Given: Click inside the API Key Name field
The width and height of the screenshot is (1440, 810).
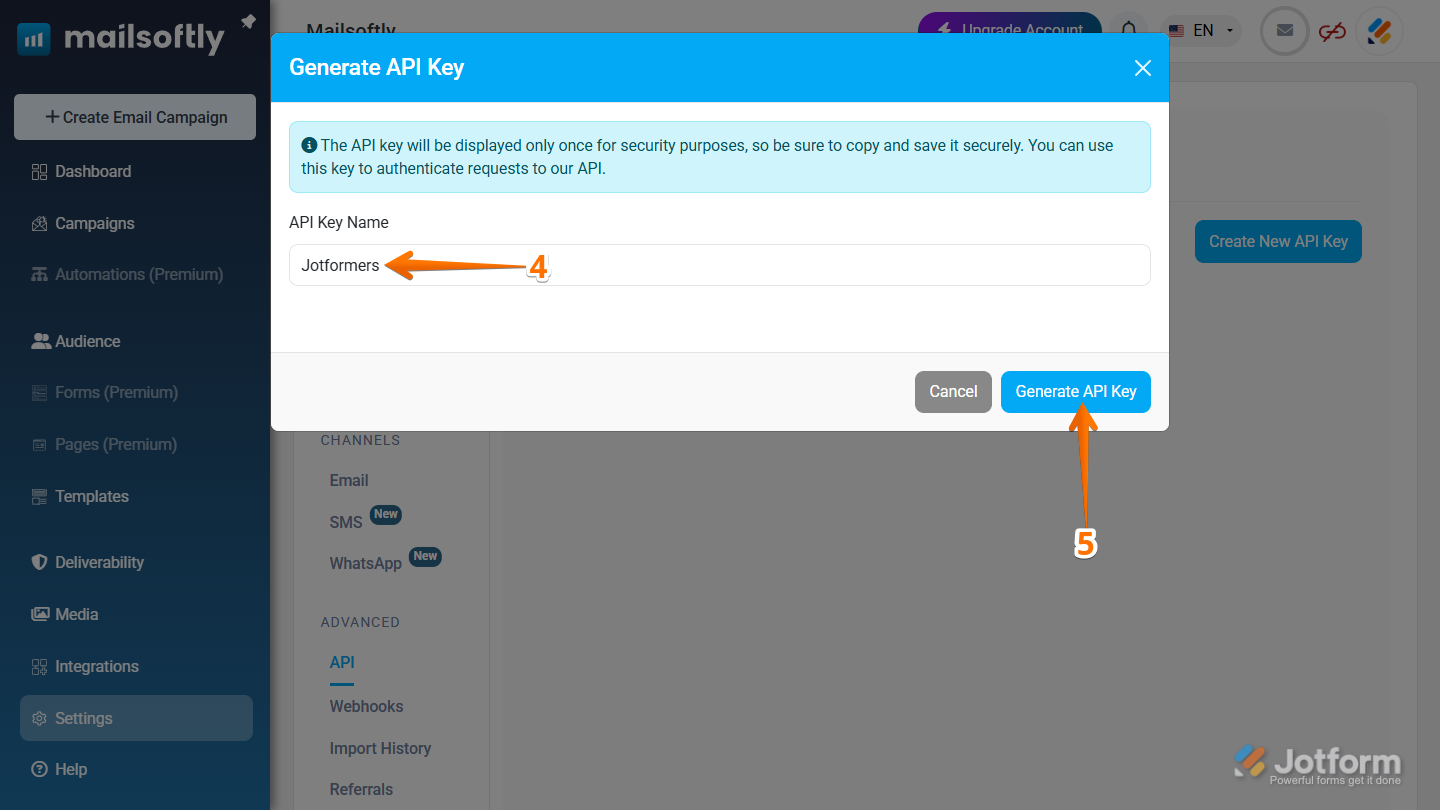Looking at the screenshot, I should [x=719, y=265].
